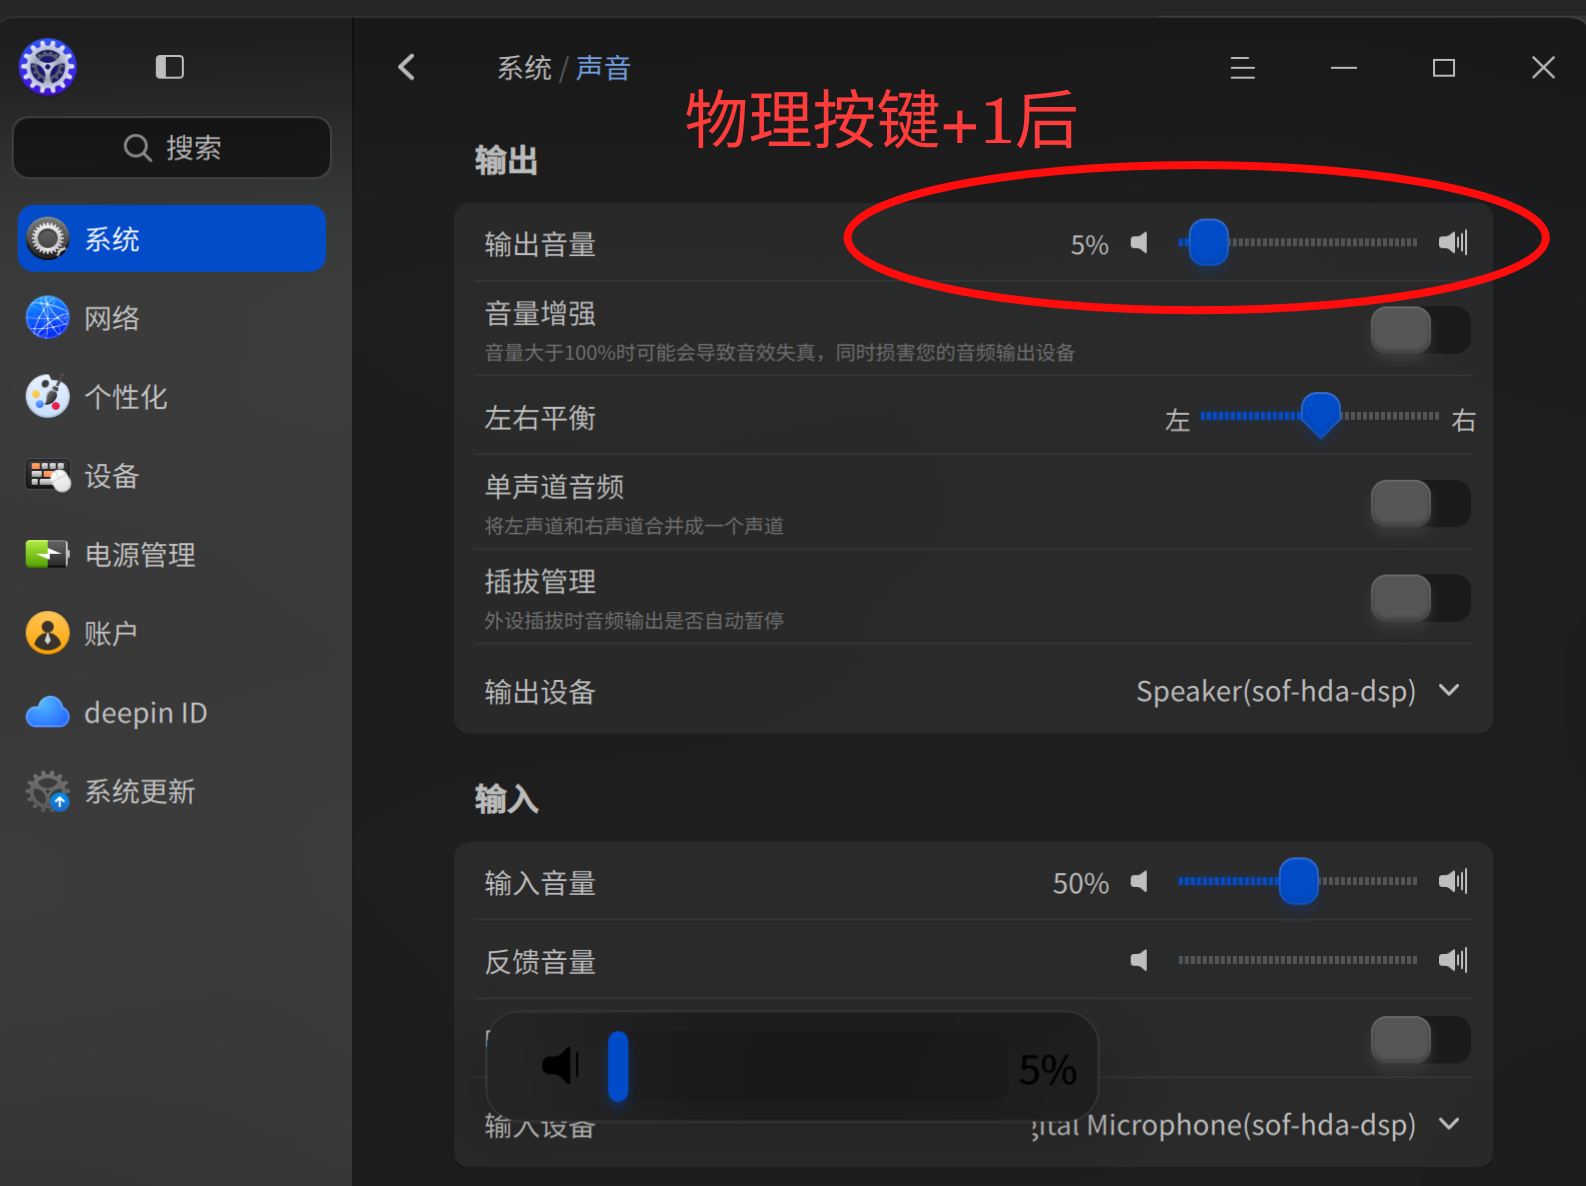Click the output volume slider handle
Screen dimensions: 1586x1186
(1208, 243)
